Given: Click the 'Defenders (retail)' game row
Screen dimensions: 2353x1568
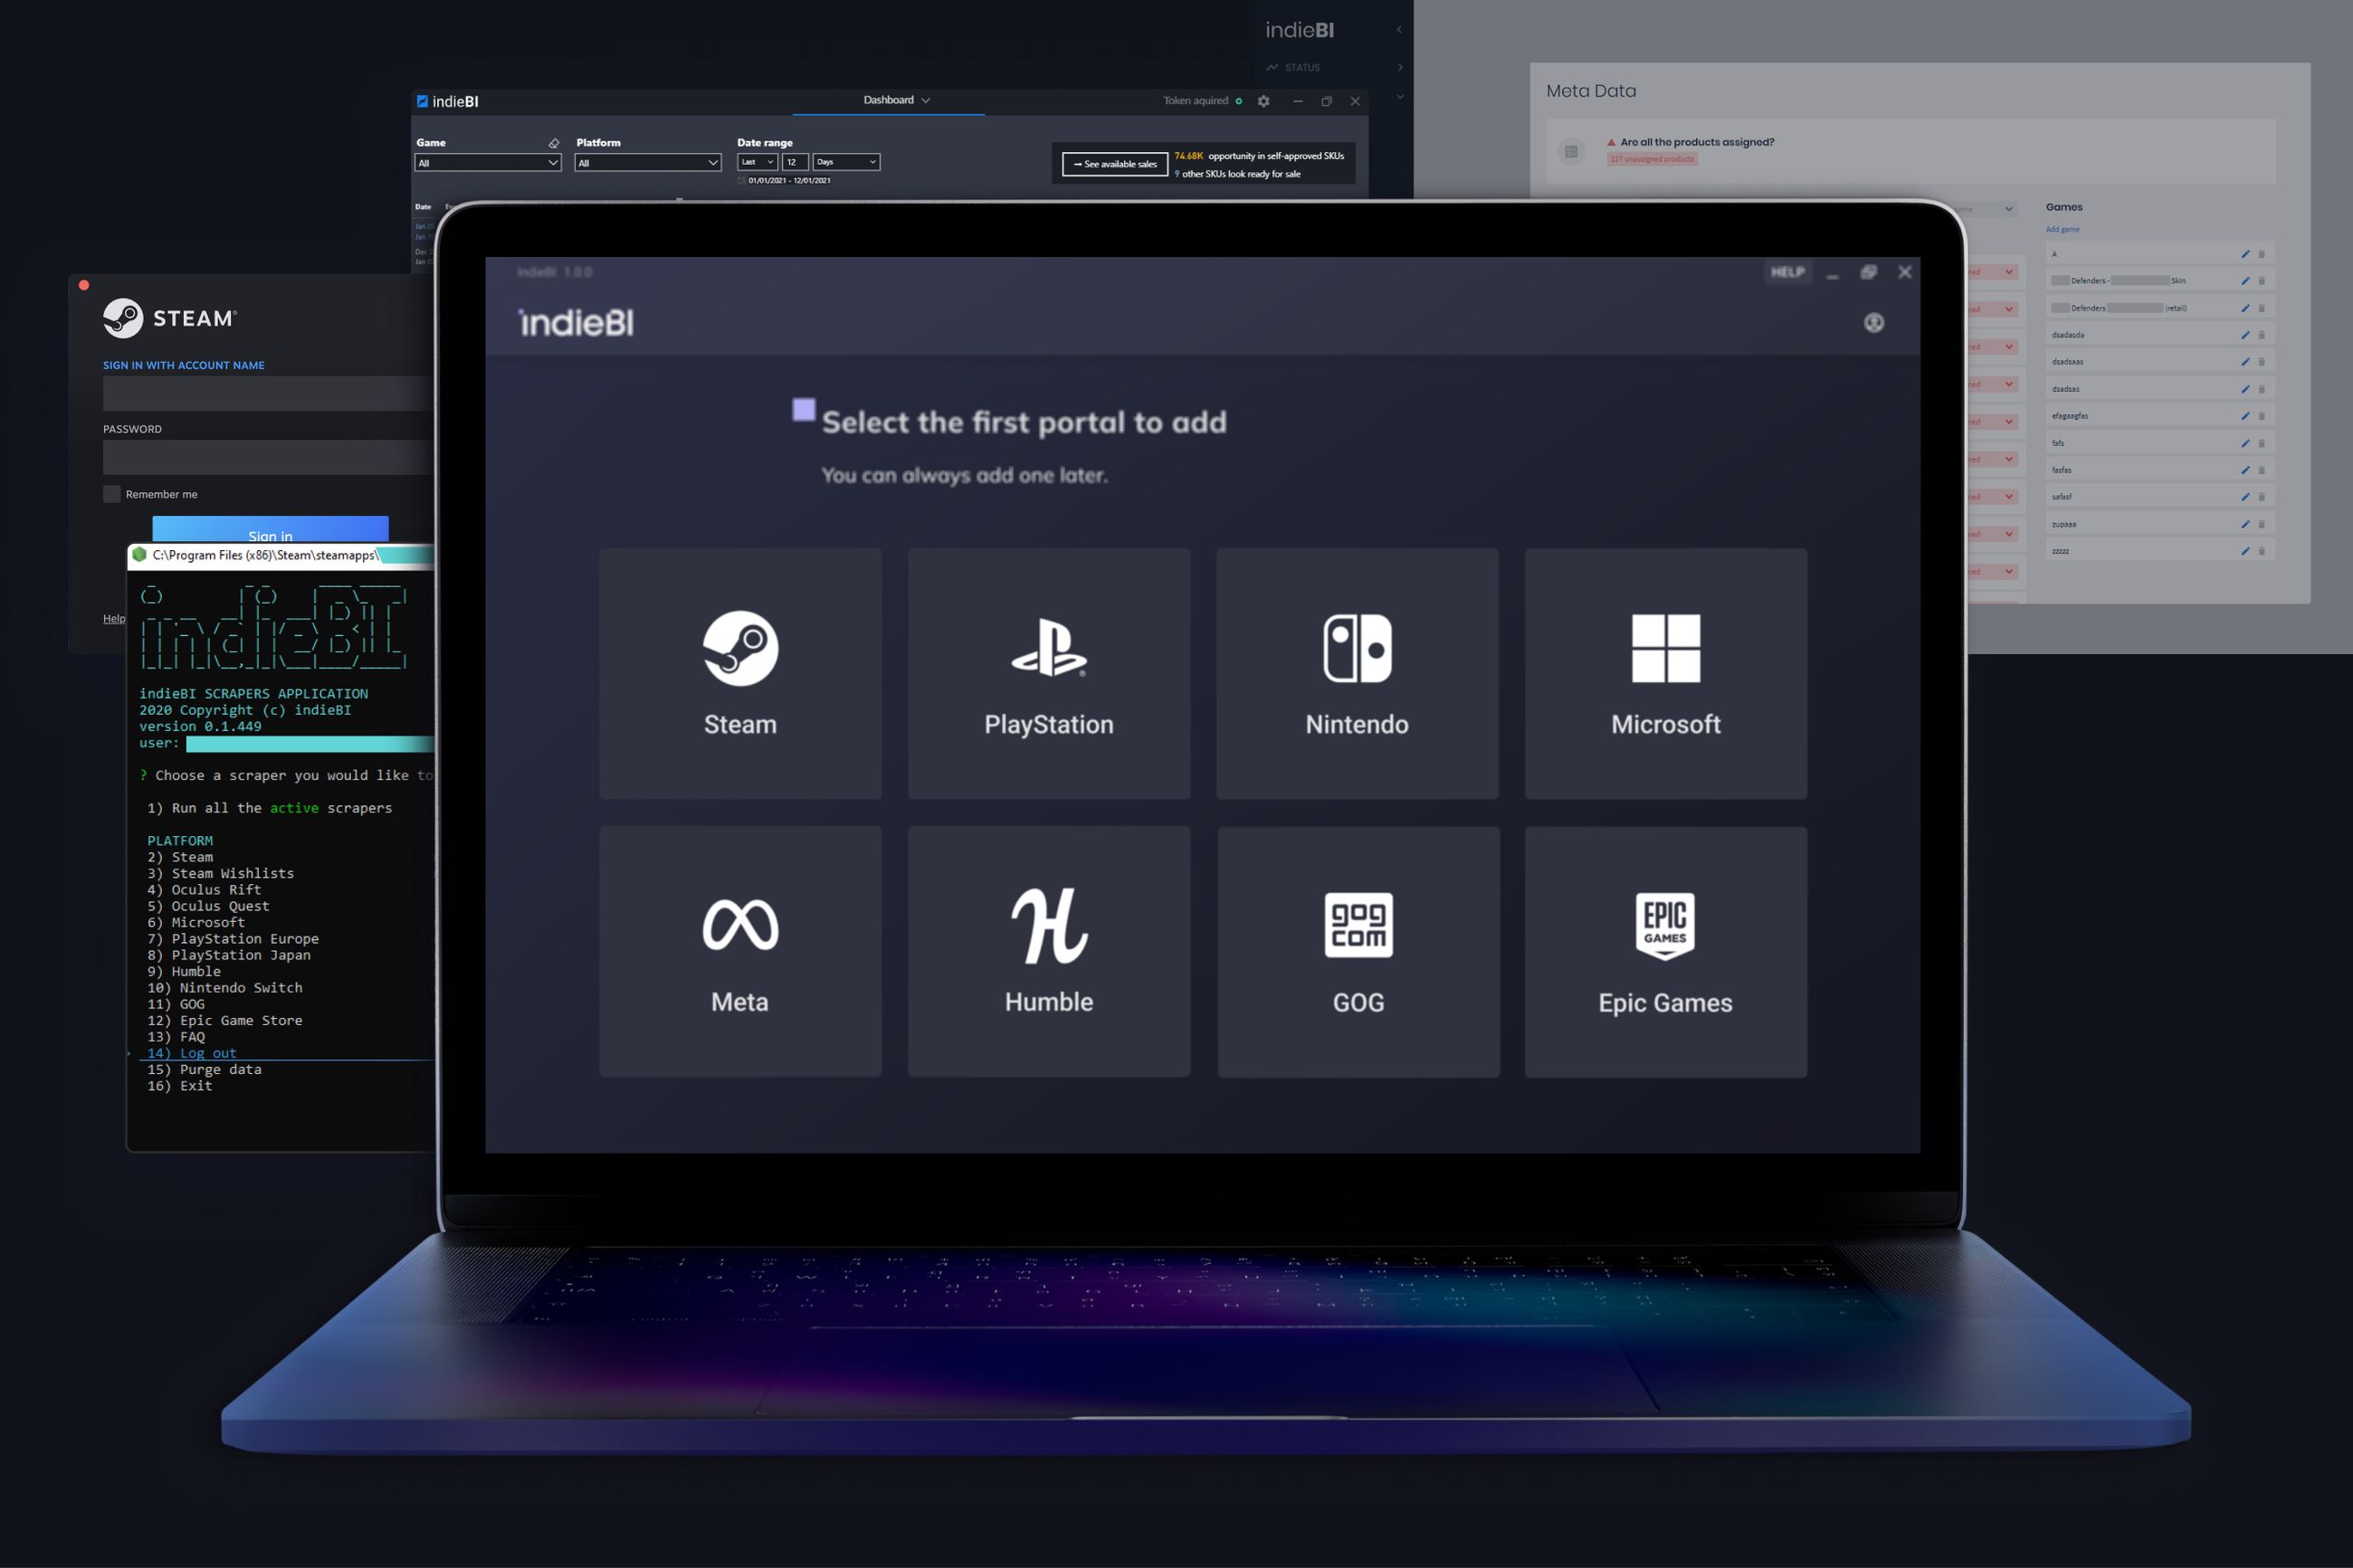Looking at the screenshot, I should pyautogui.click(x=2160, y=308).
